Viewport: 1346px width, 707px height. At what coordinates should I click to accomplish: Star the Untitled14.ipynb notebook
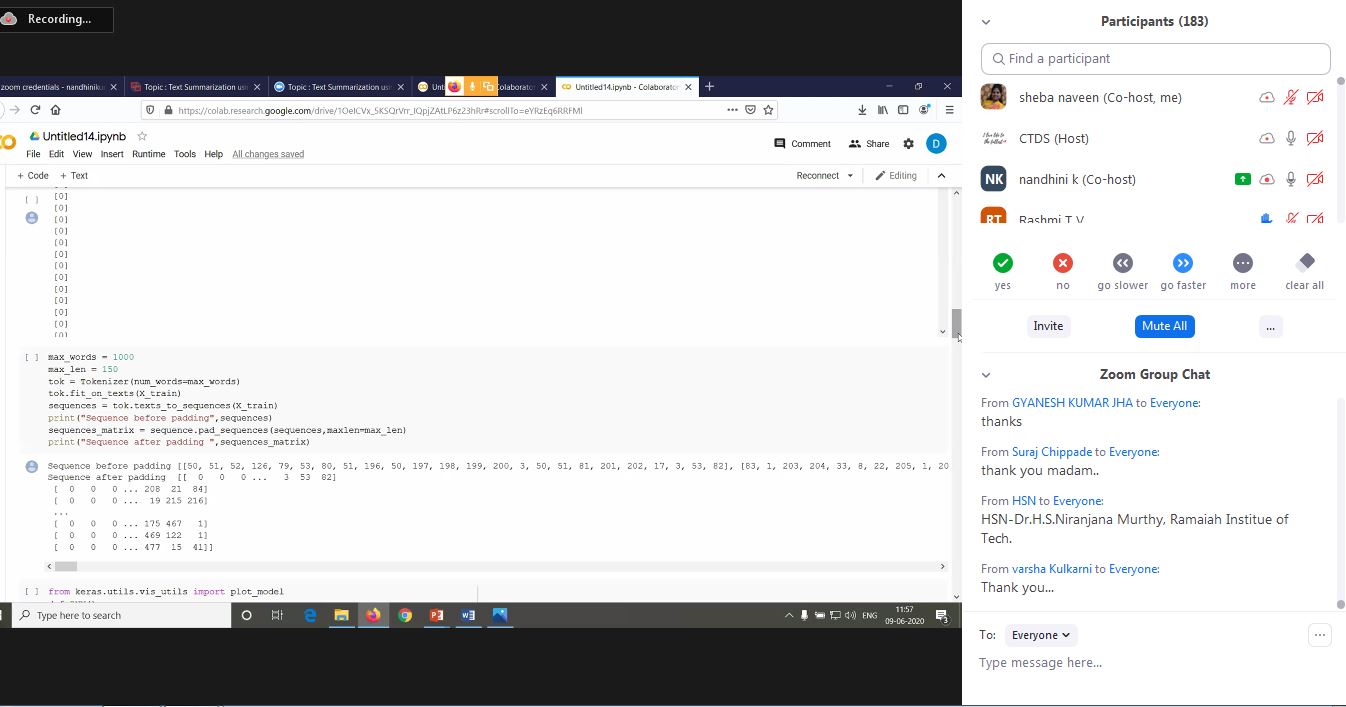tap(142, 136)
